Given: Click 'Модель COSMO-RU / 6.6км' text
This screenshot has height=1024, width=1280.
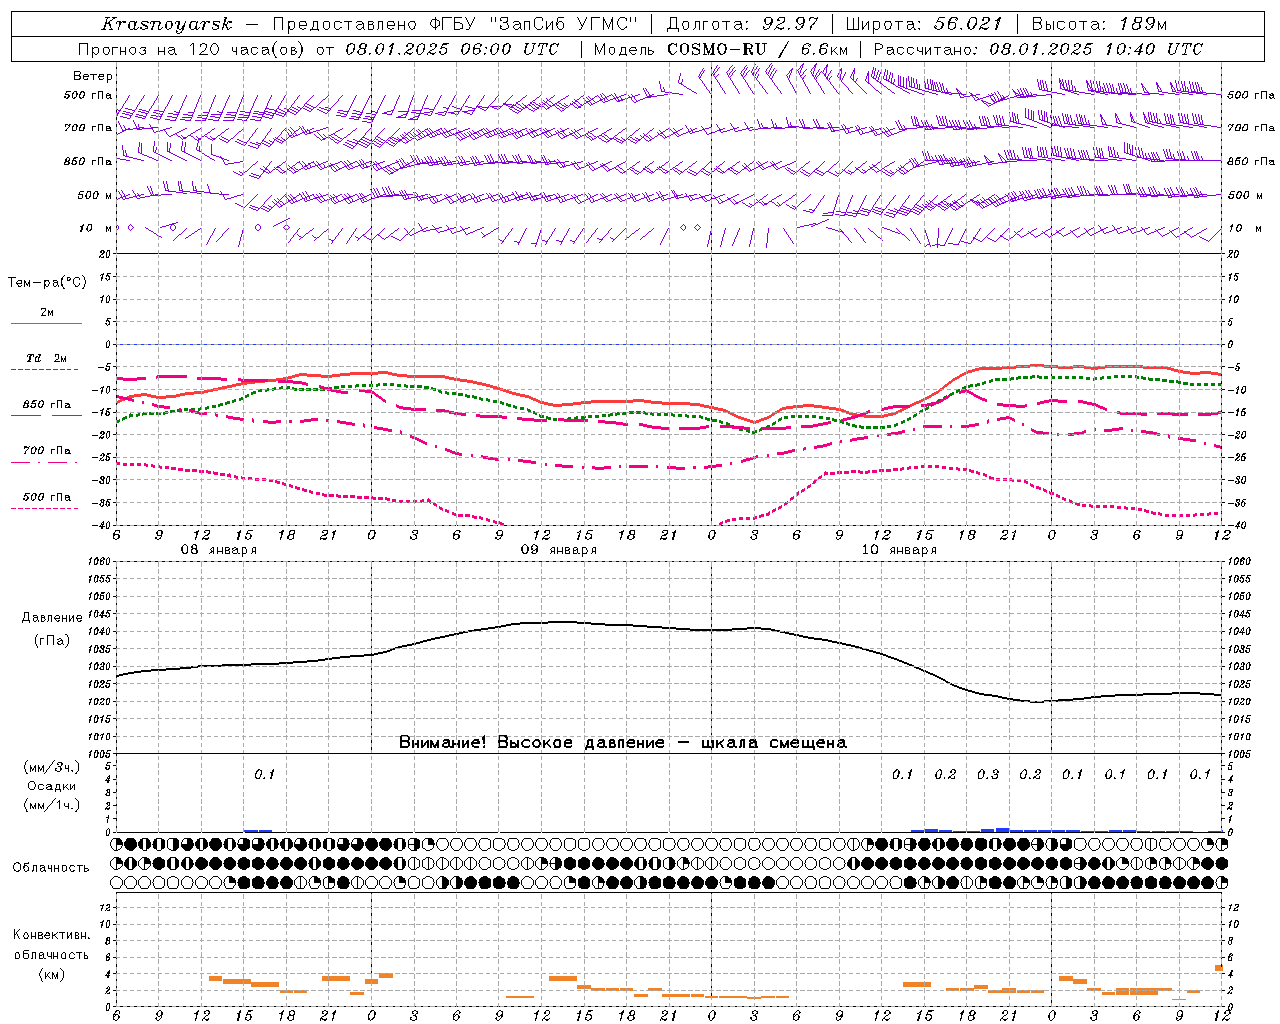Looking at the screenshot, I should click(721, 49).
